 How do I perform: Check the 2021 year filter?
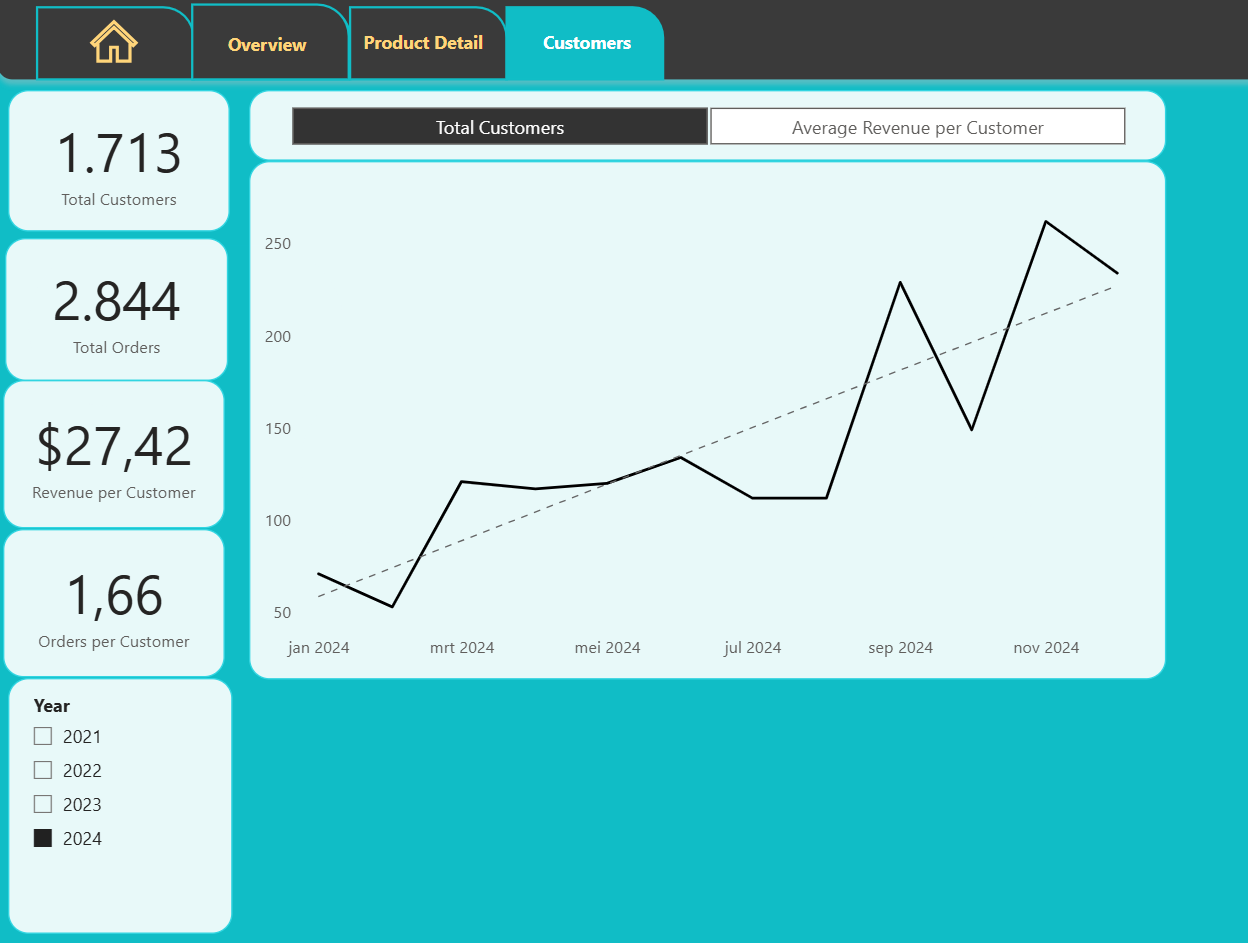coord(43,736)
